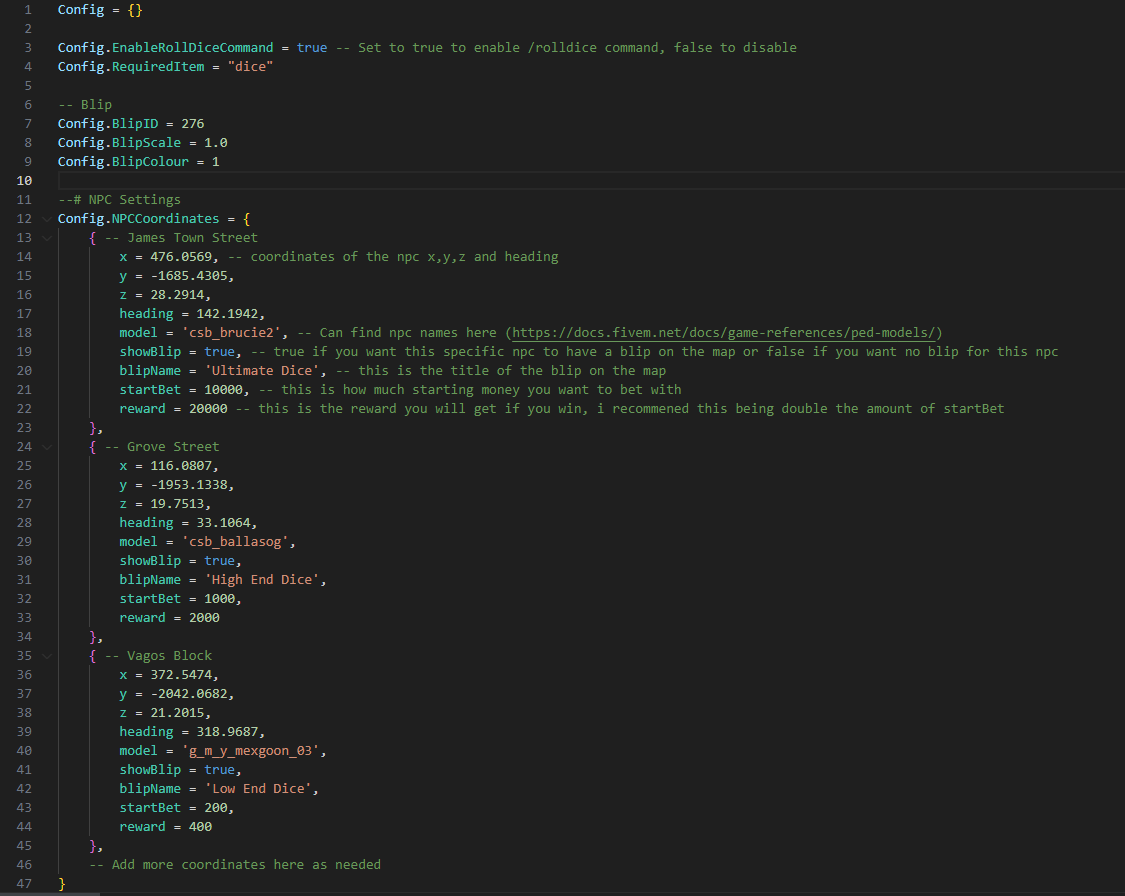Click the BlipID value 276
The width and height of the screenshot is (1125, 896).
click(x=193, y=124)
